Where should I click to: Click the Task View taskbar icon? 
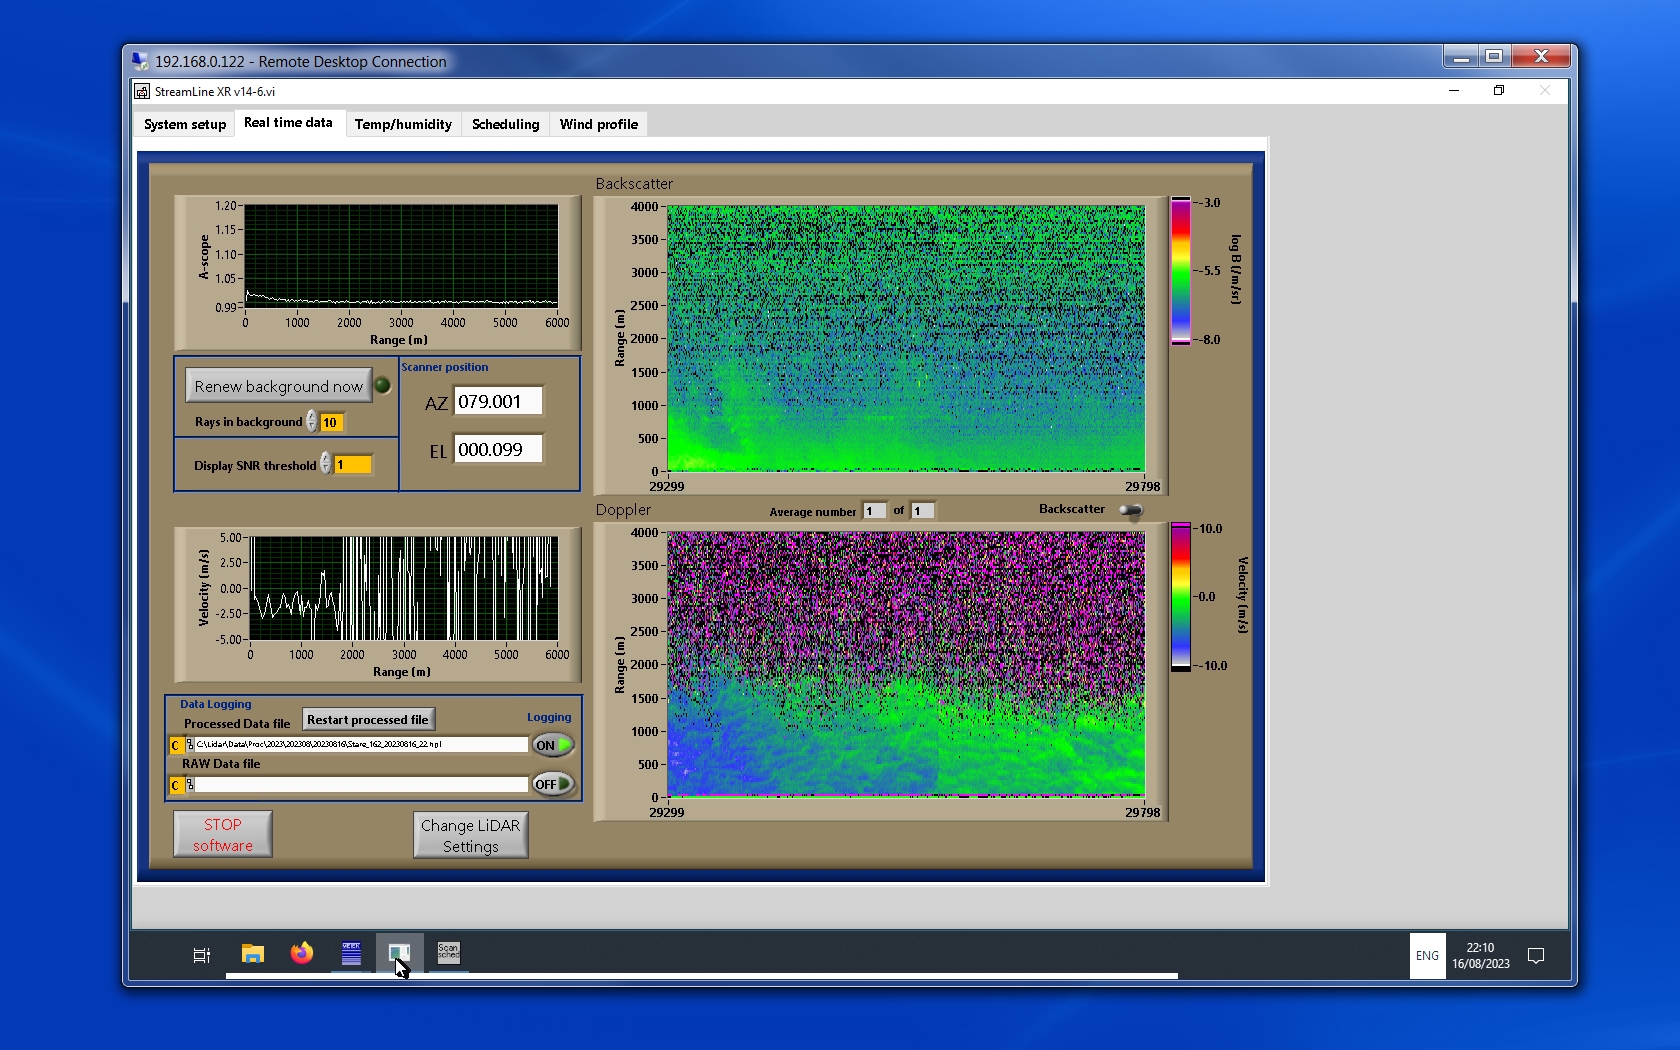tap(202, 955)
